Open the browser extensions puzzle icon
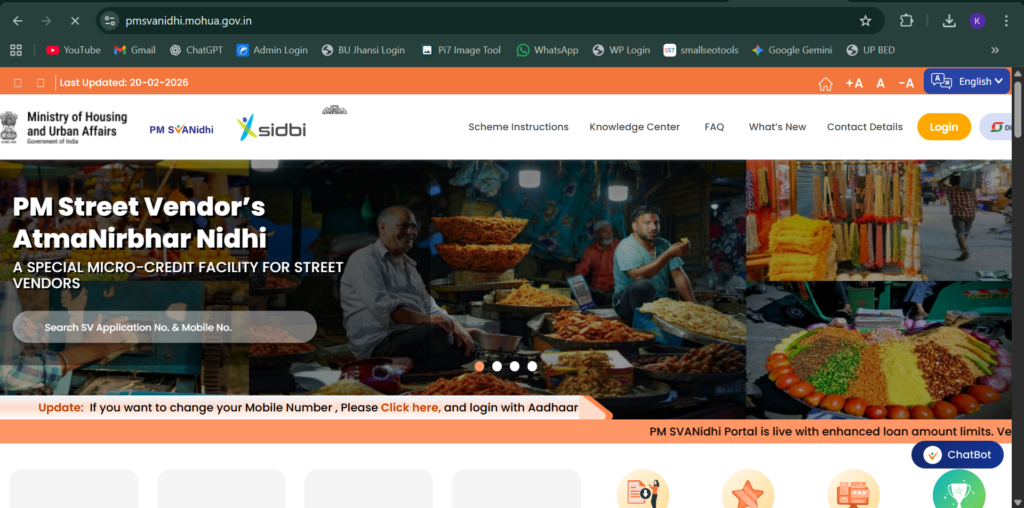 pos(906,21)
